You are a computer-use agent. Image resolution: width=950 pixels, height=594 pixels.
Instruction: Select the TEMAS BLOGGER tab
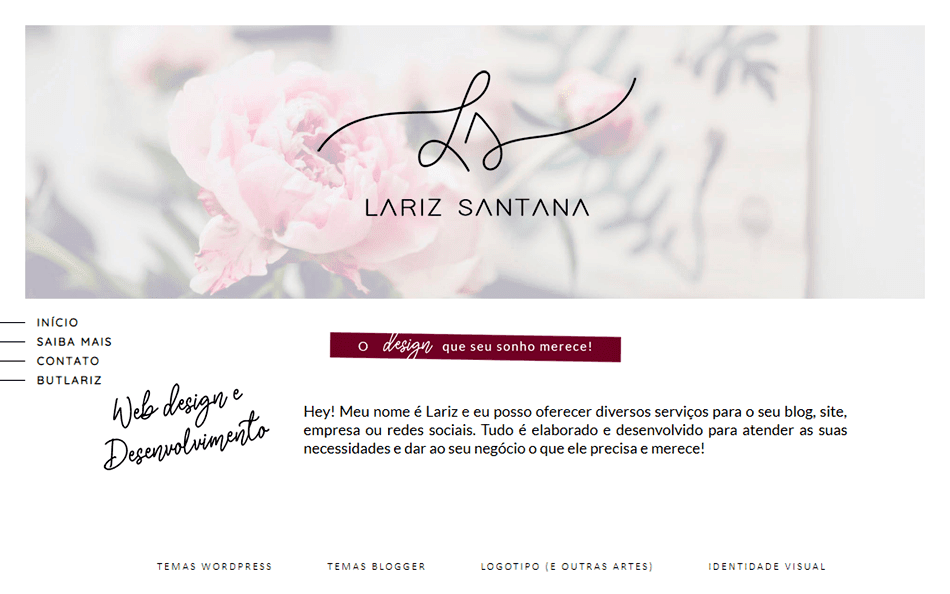click(376, 567)
